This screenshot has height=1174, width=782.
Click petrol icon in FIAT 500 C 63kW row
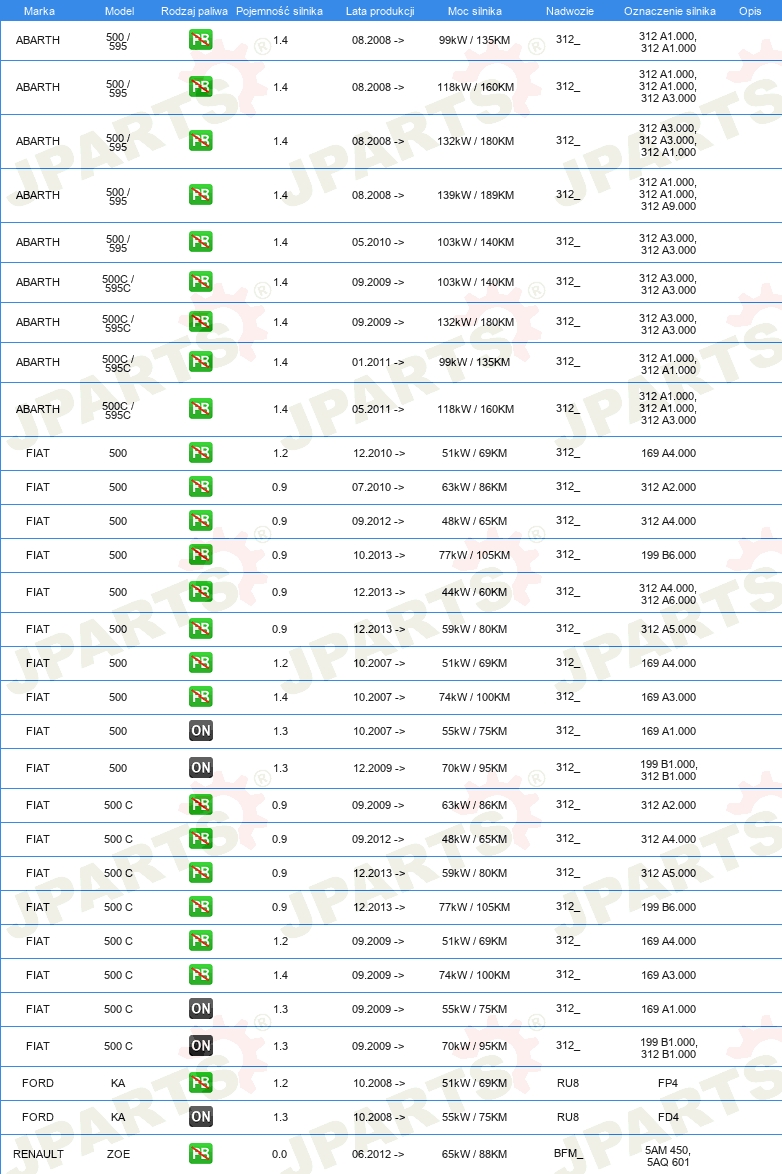pyautogui.click(x=200, y=805)
